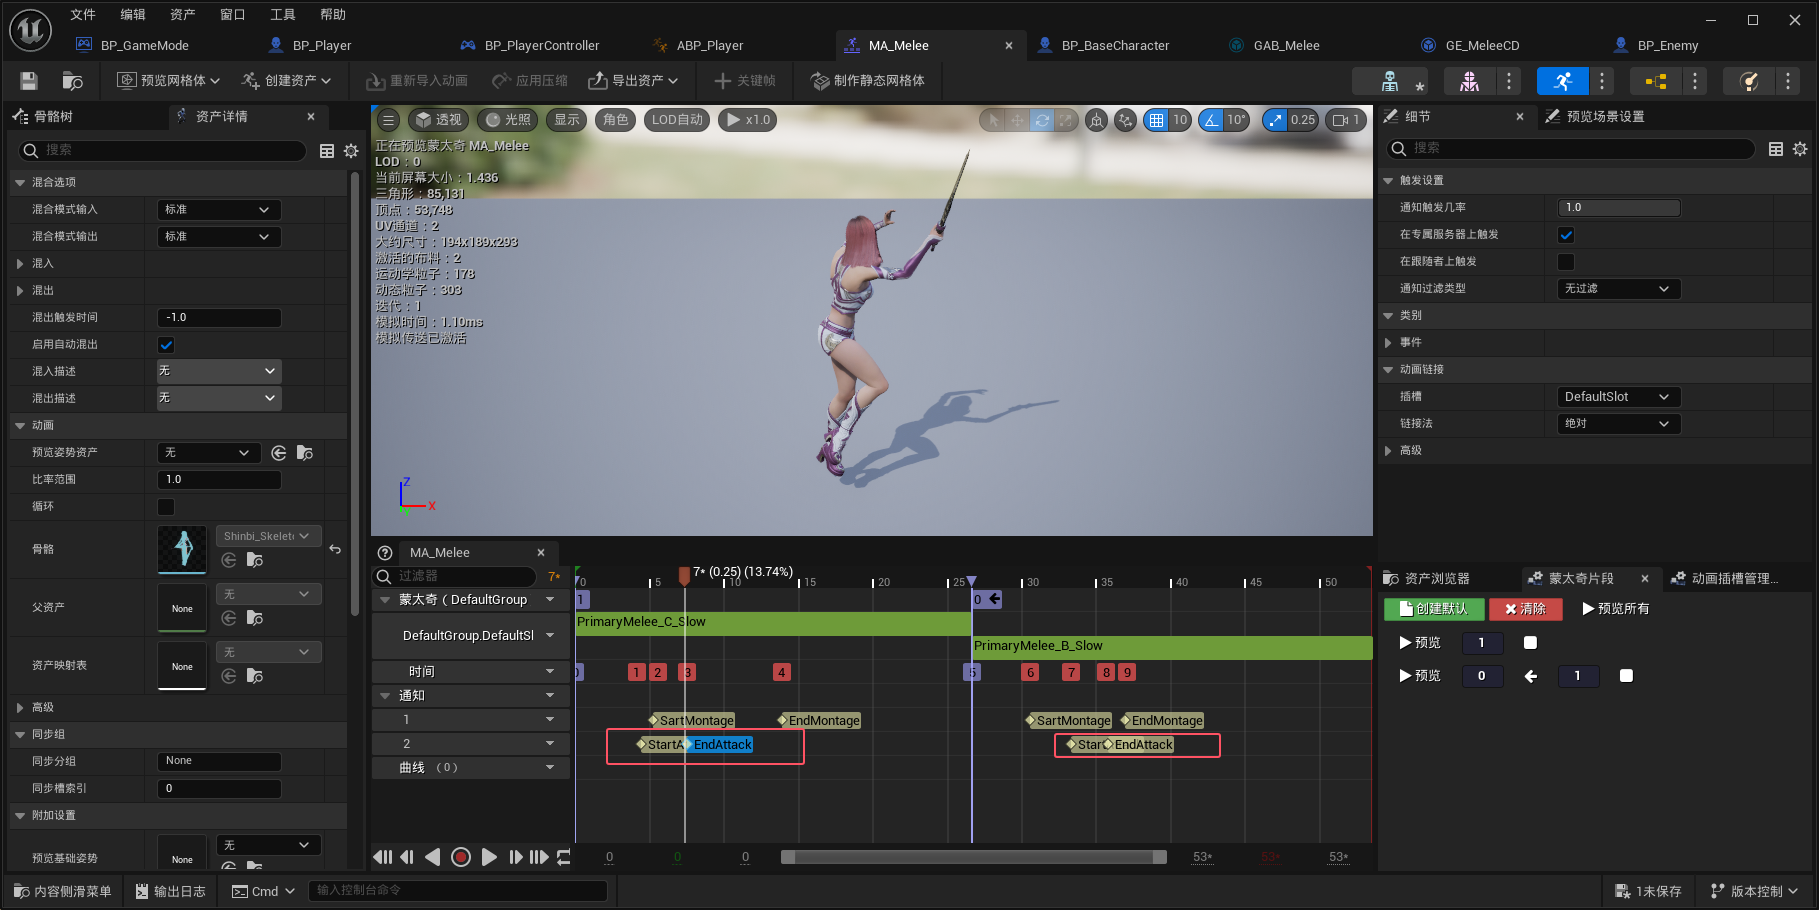Click camera speed button in viewport
This screenshot has height=910, width=1819.
point(1346,120)
